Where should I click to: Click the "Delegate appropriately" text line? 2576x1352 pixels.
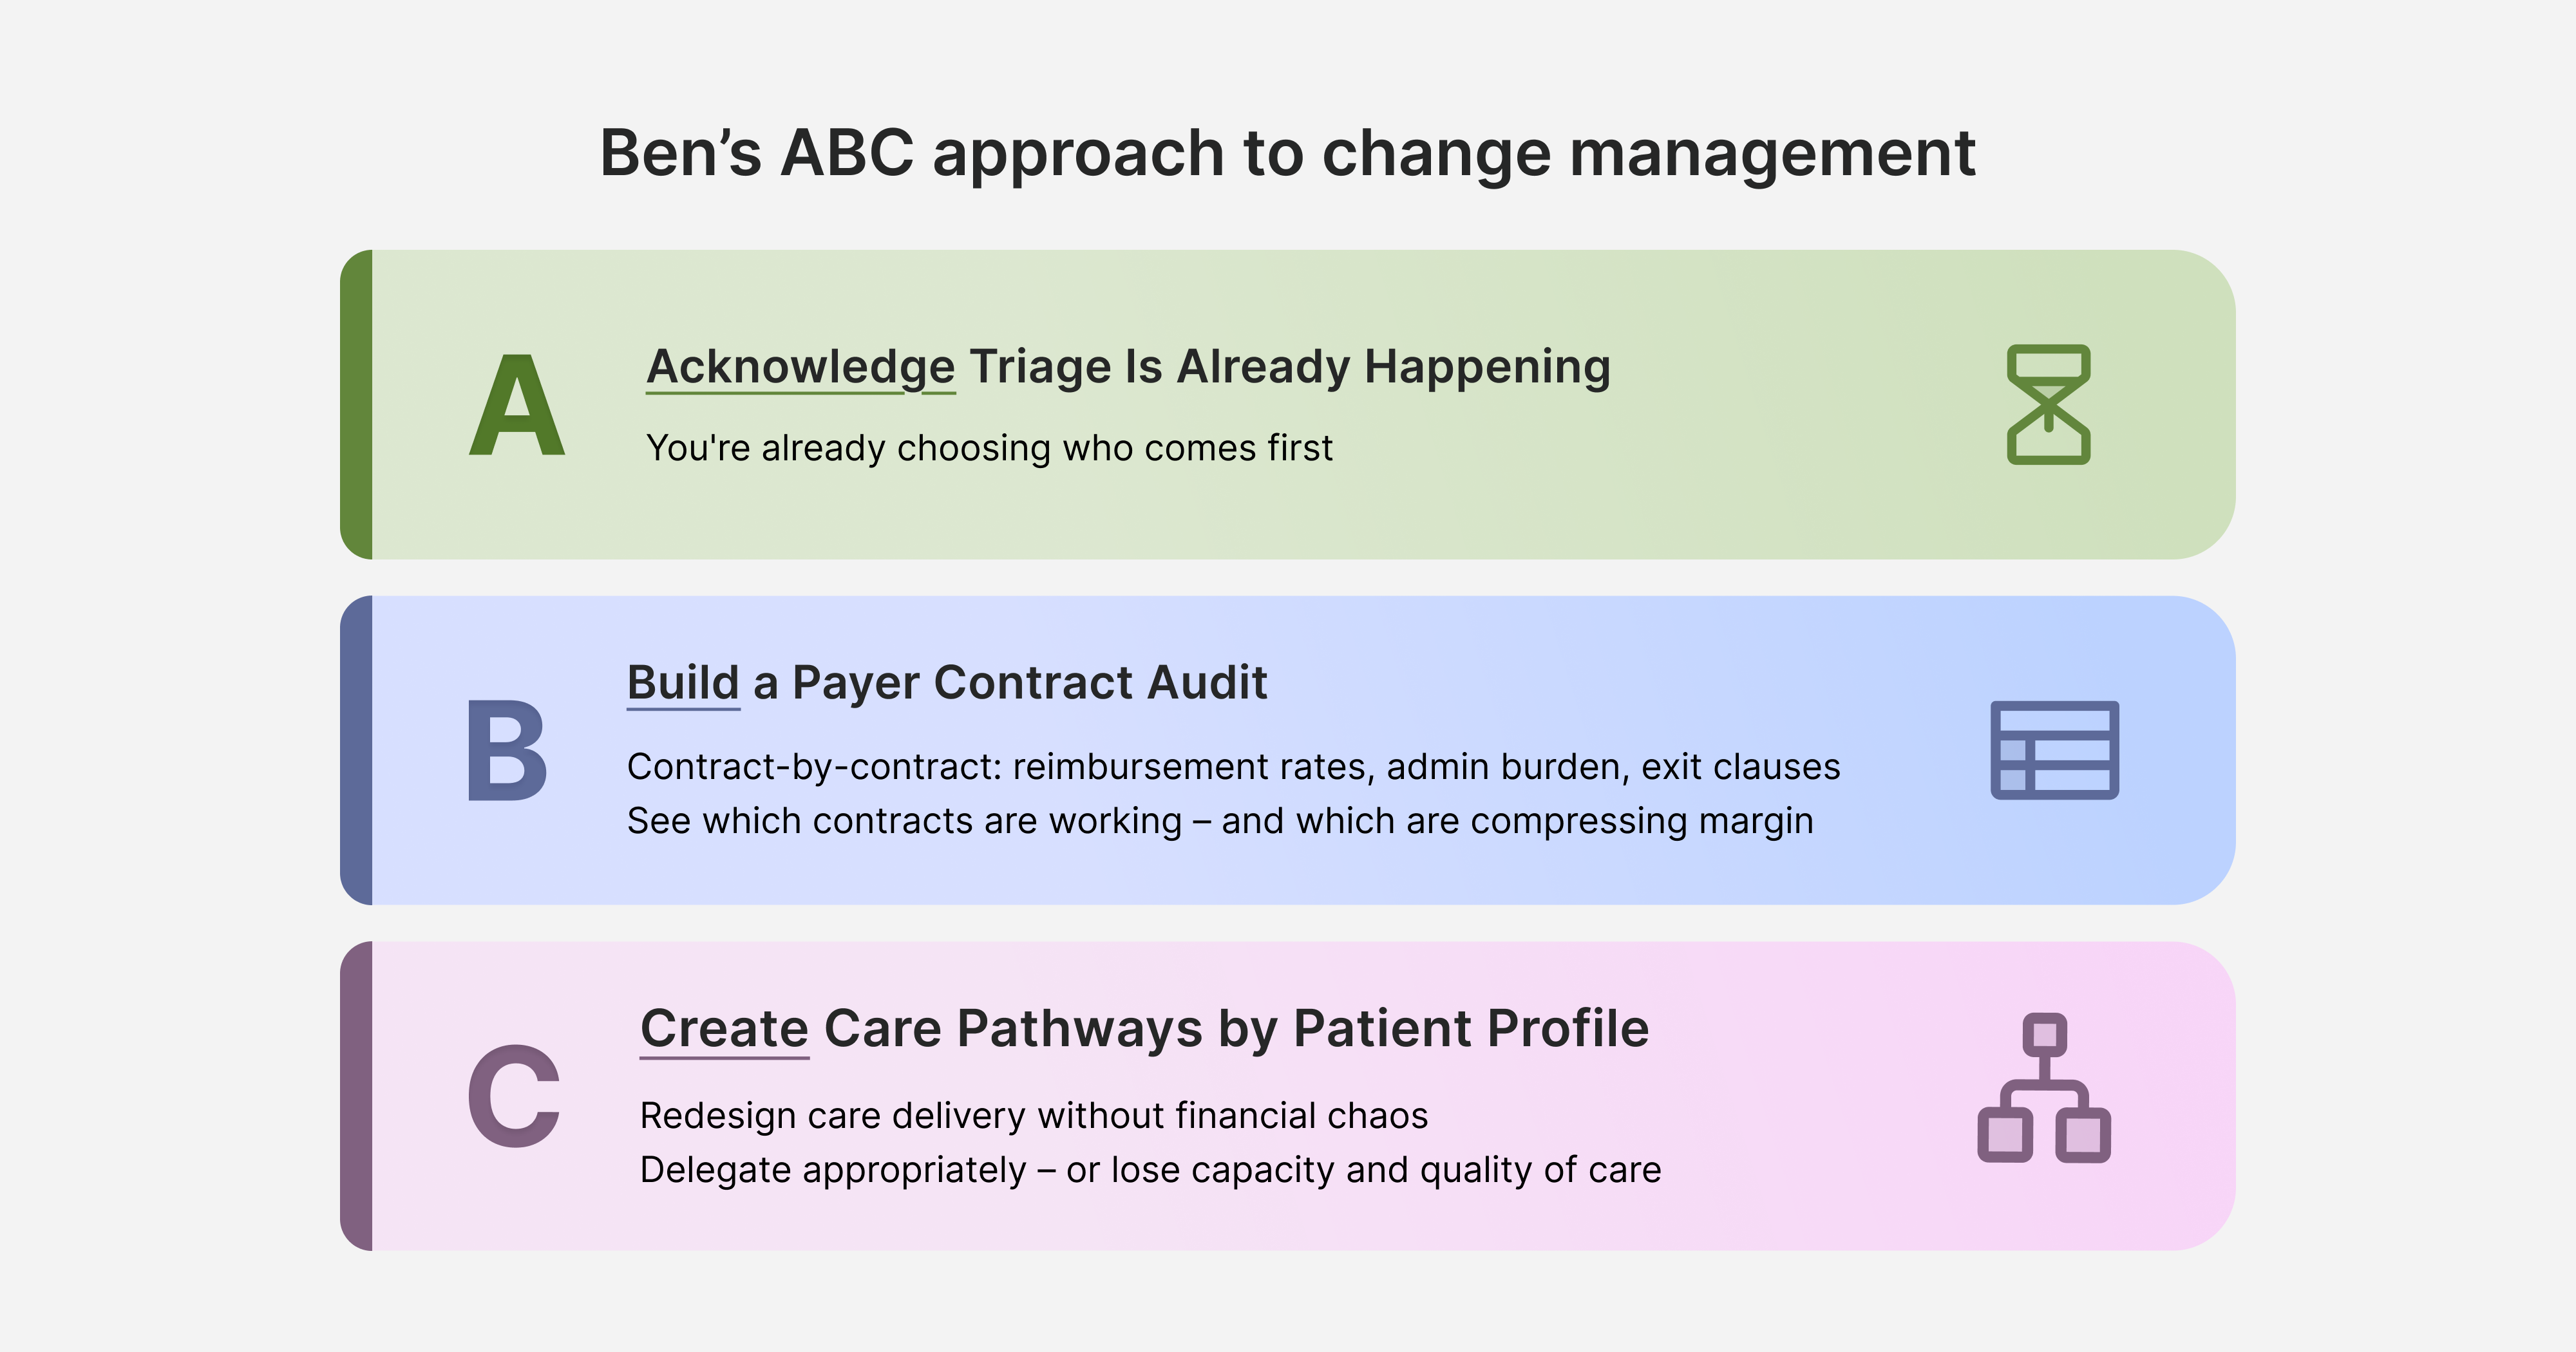pyautogui.click(x=1150, y=1170)
